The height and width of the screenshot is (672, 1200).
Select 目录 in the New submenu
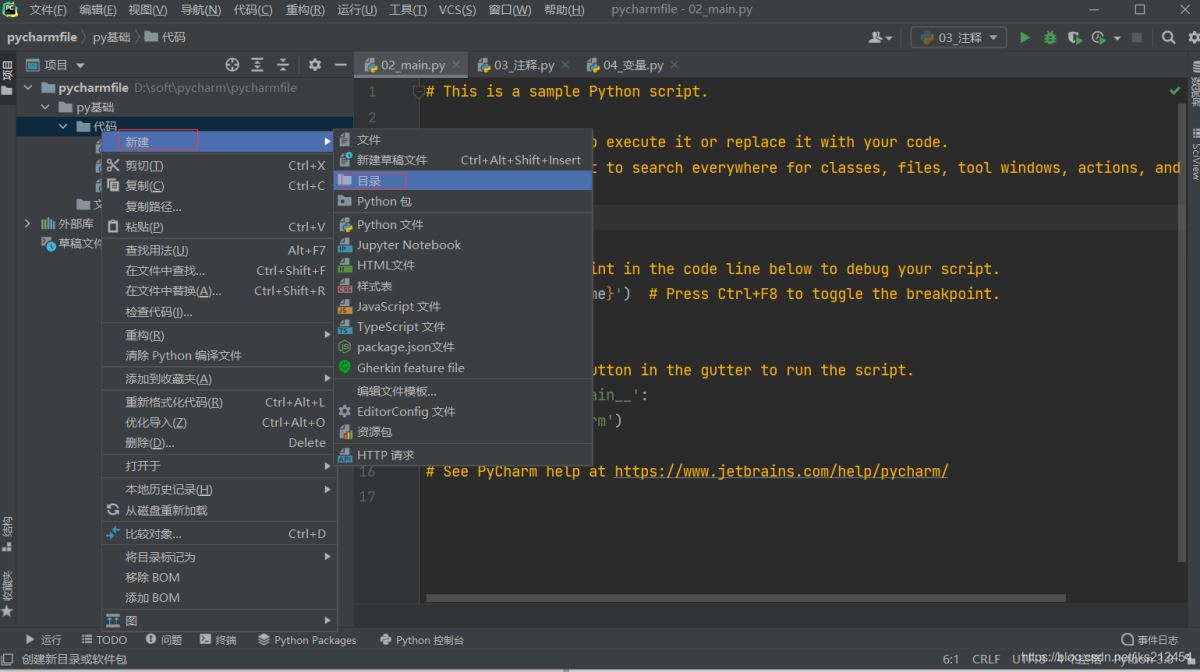(x=369, y=181)
